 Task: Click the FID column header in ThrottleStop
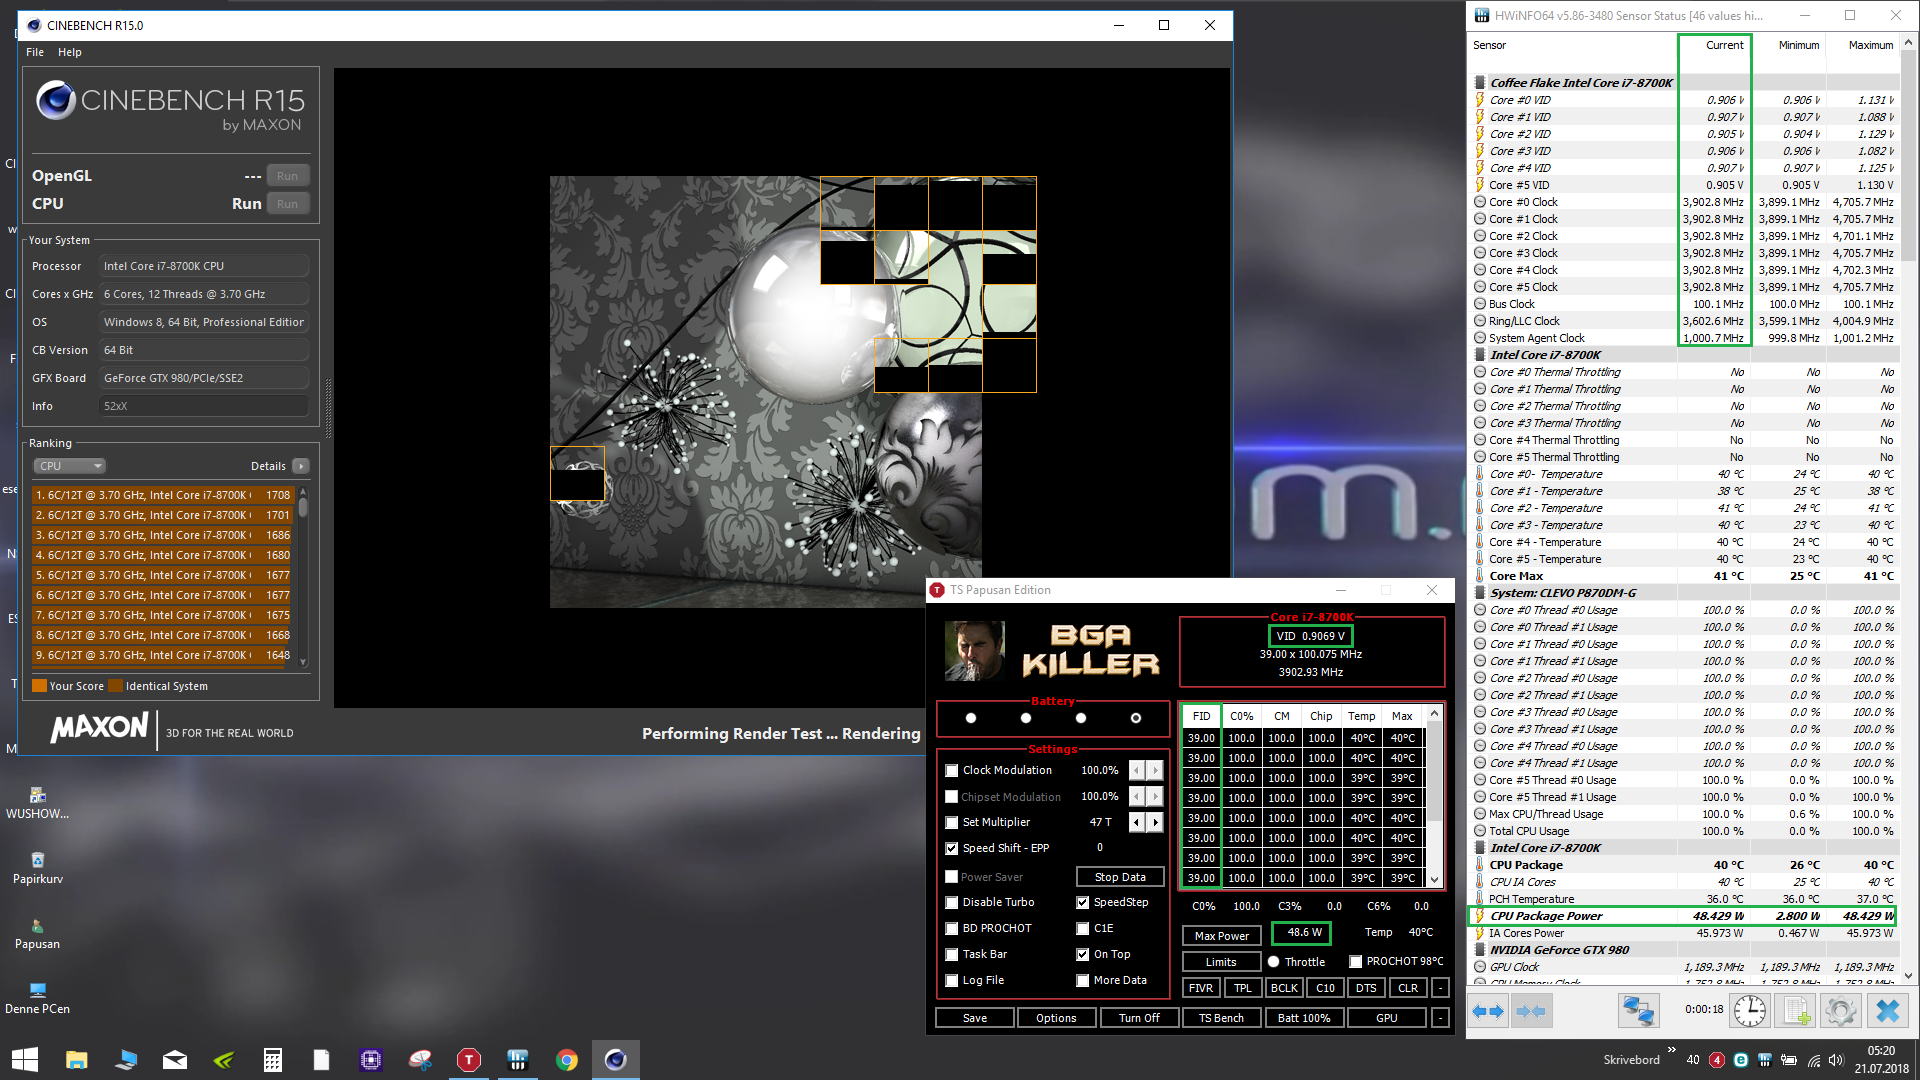(x=1201, y=716)
